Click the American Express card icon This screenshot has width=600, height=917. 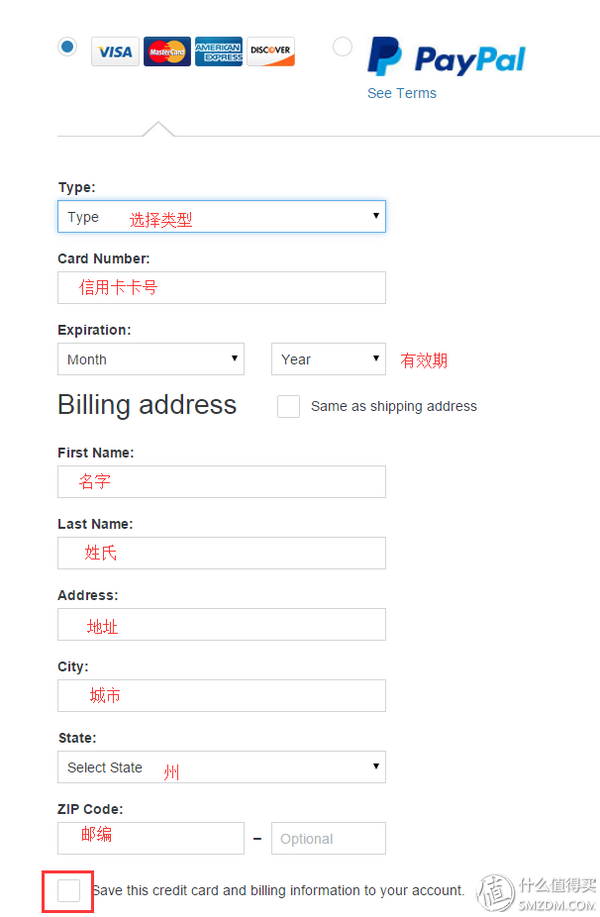pyautogui.click(x=219, y=51)
